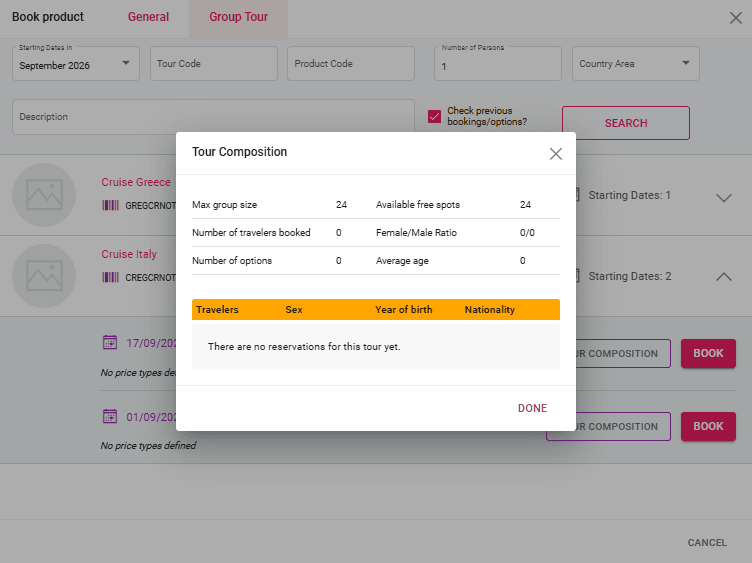Click the SEARCH button

[x=625, y=123]
